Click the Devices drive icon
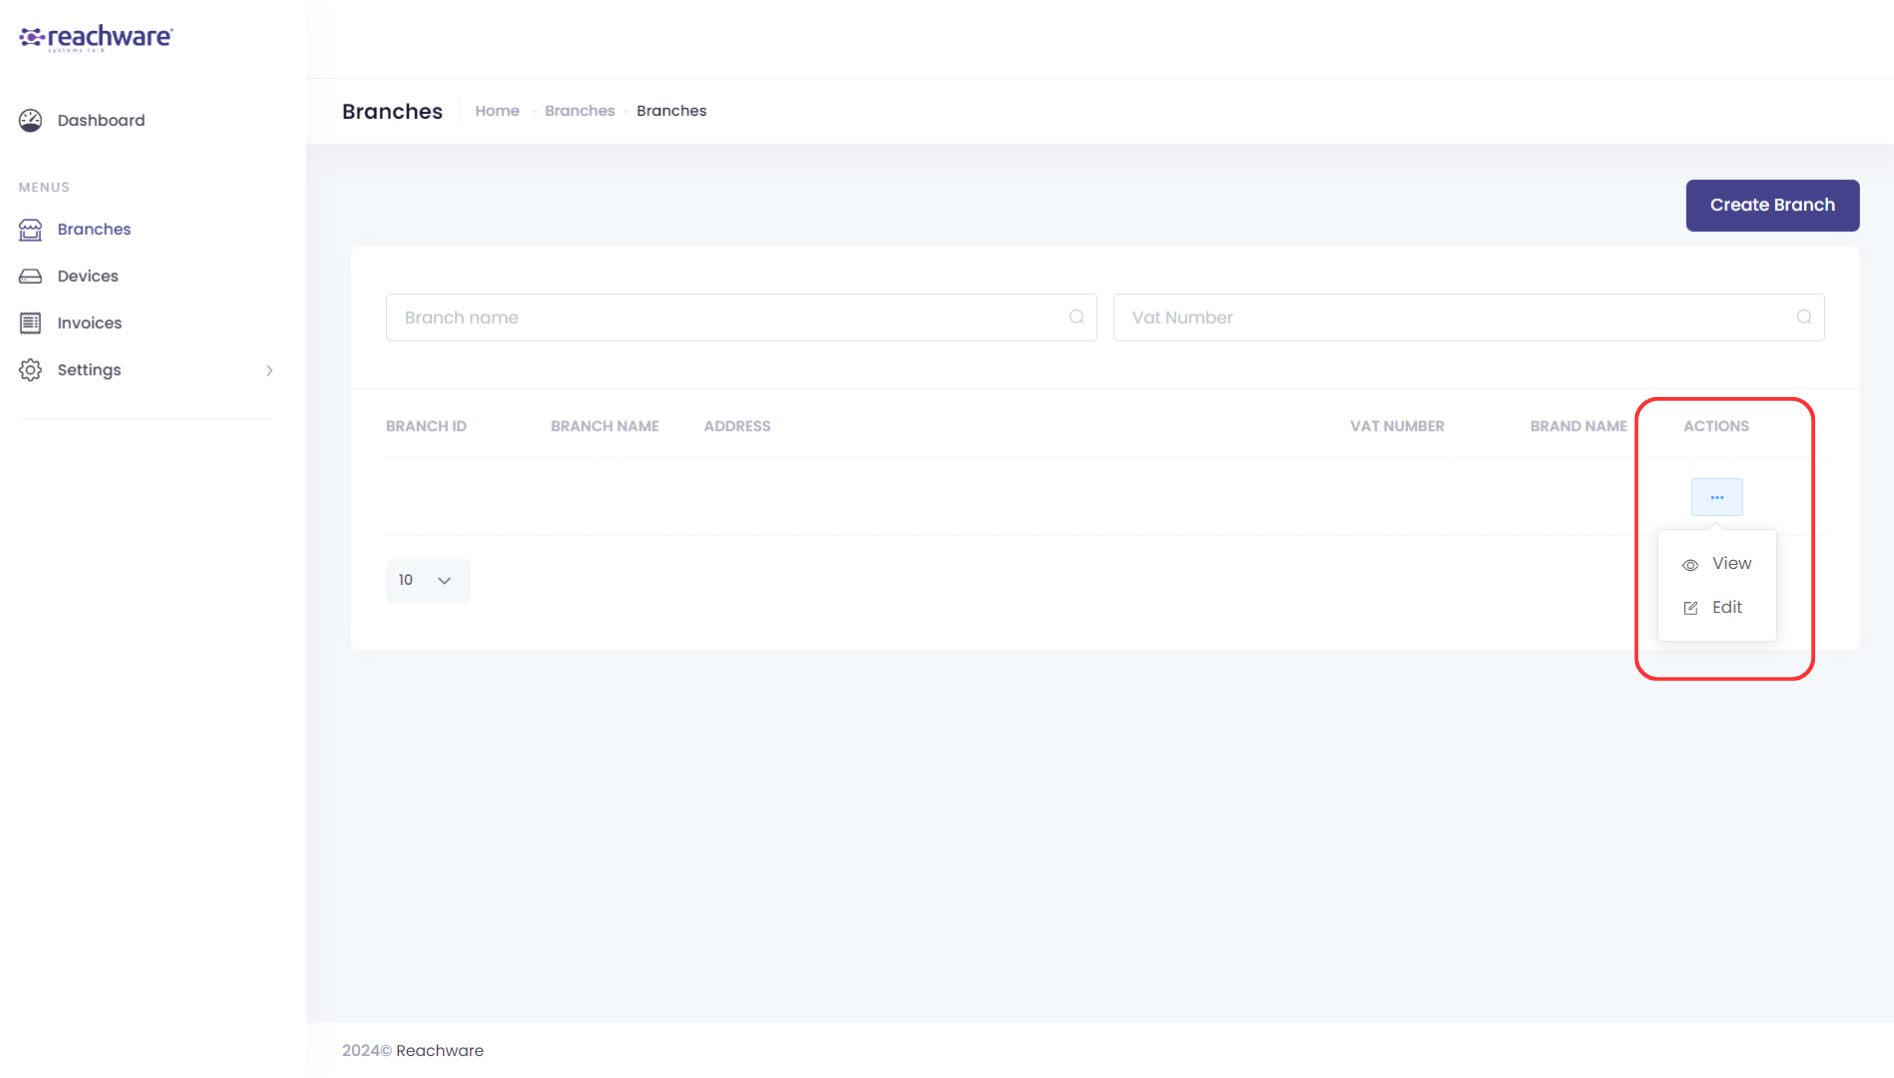 [31, 276]
